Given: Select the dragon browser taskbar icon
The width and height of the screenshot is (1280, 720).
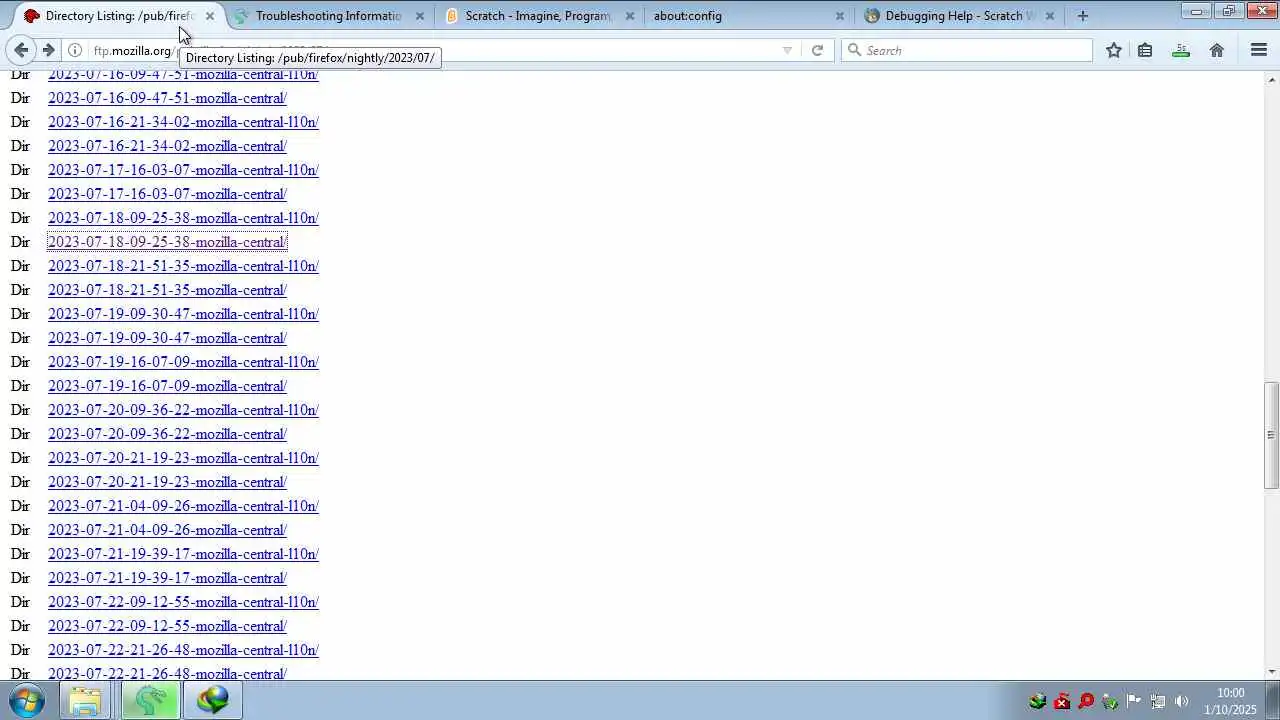Looking at the screenshot, I should coord(150,701).
